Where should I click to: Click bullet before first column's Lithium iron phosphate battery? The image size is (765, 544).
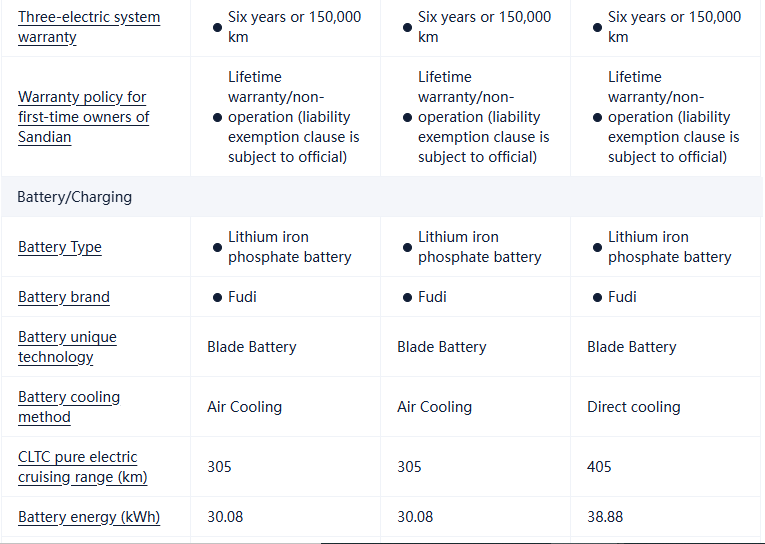click(217, 248)
